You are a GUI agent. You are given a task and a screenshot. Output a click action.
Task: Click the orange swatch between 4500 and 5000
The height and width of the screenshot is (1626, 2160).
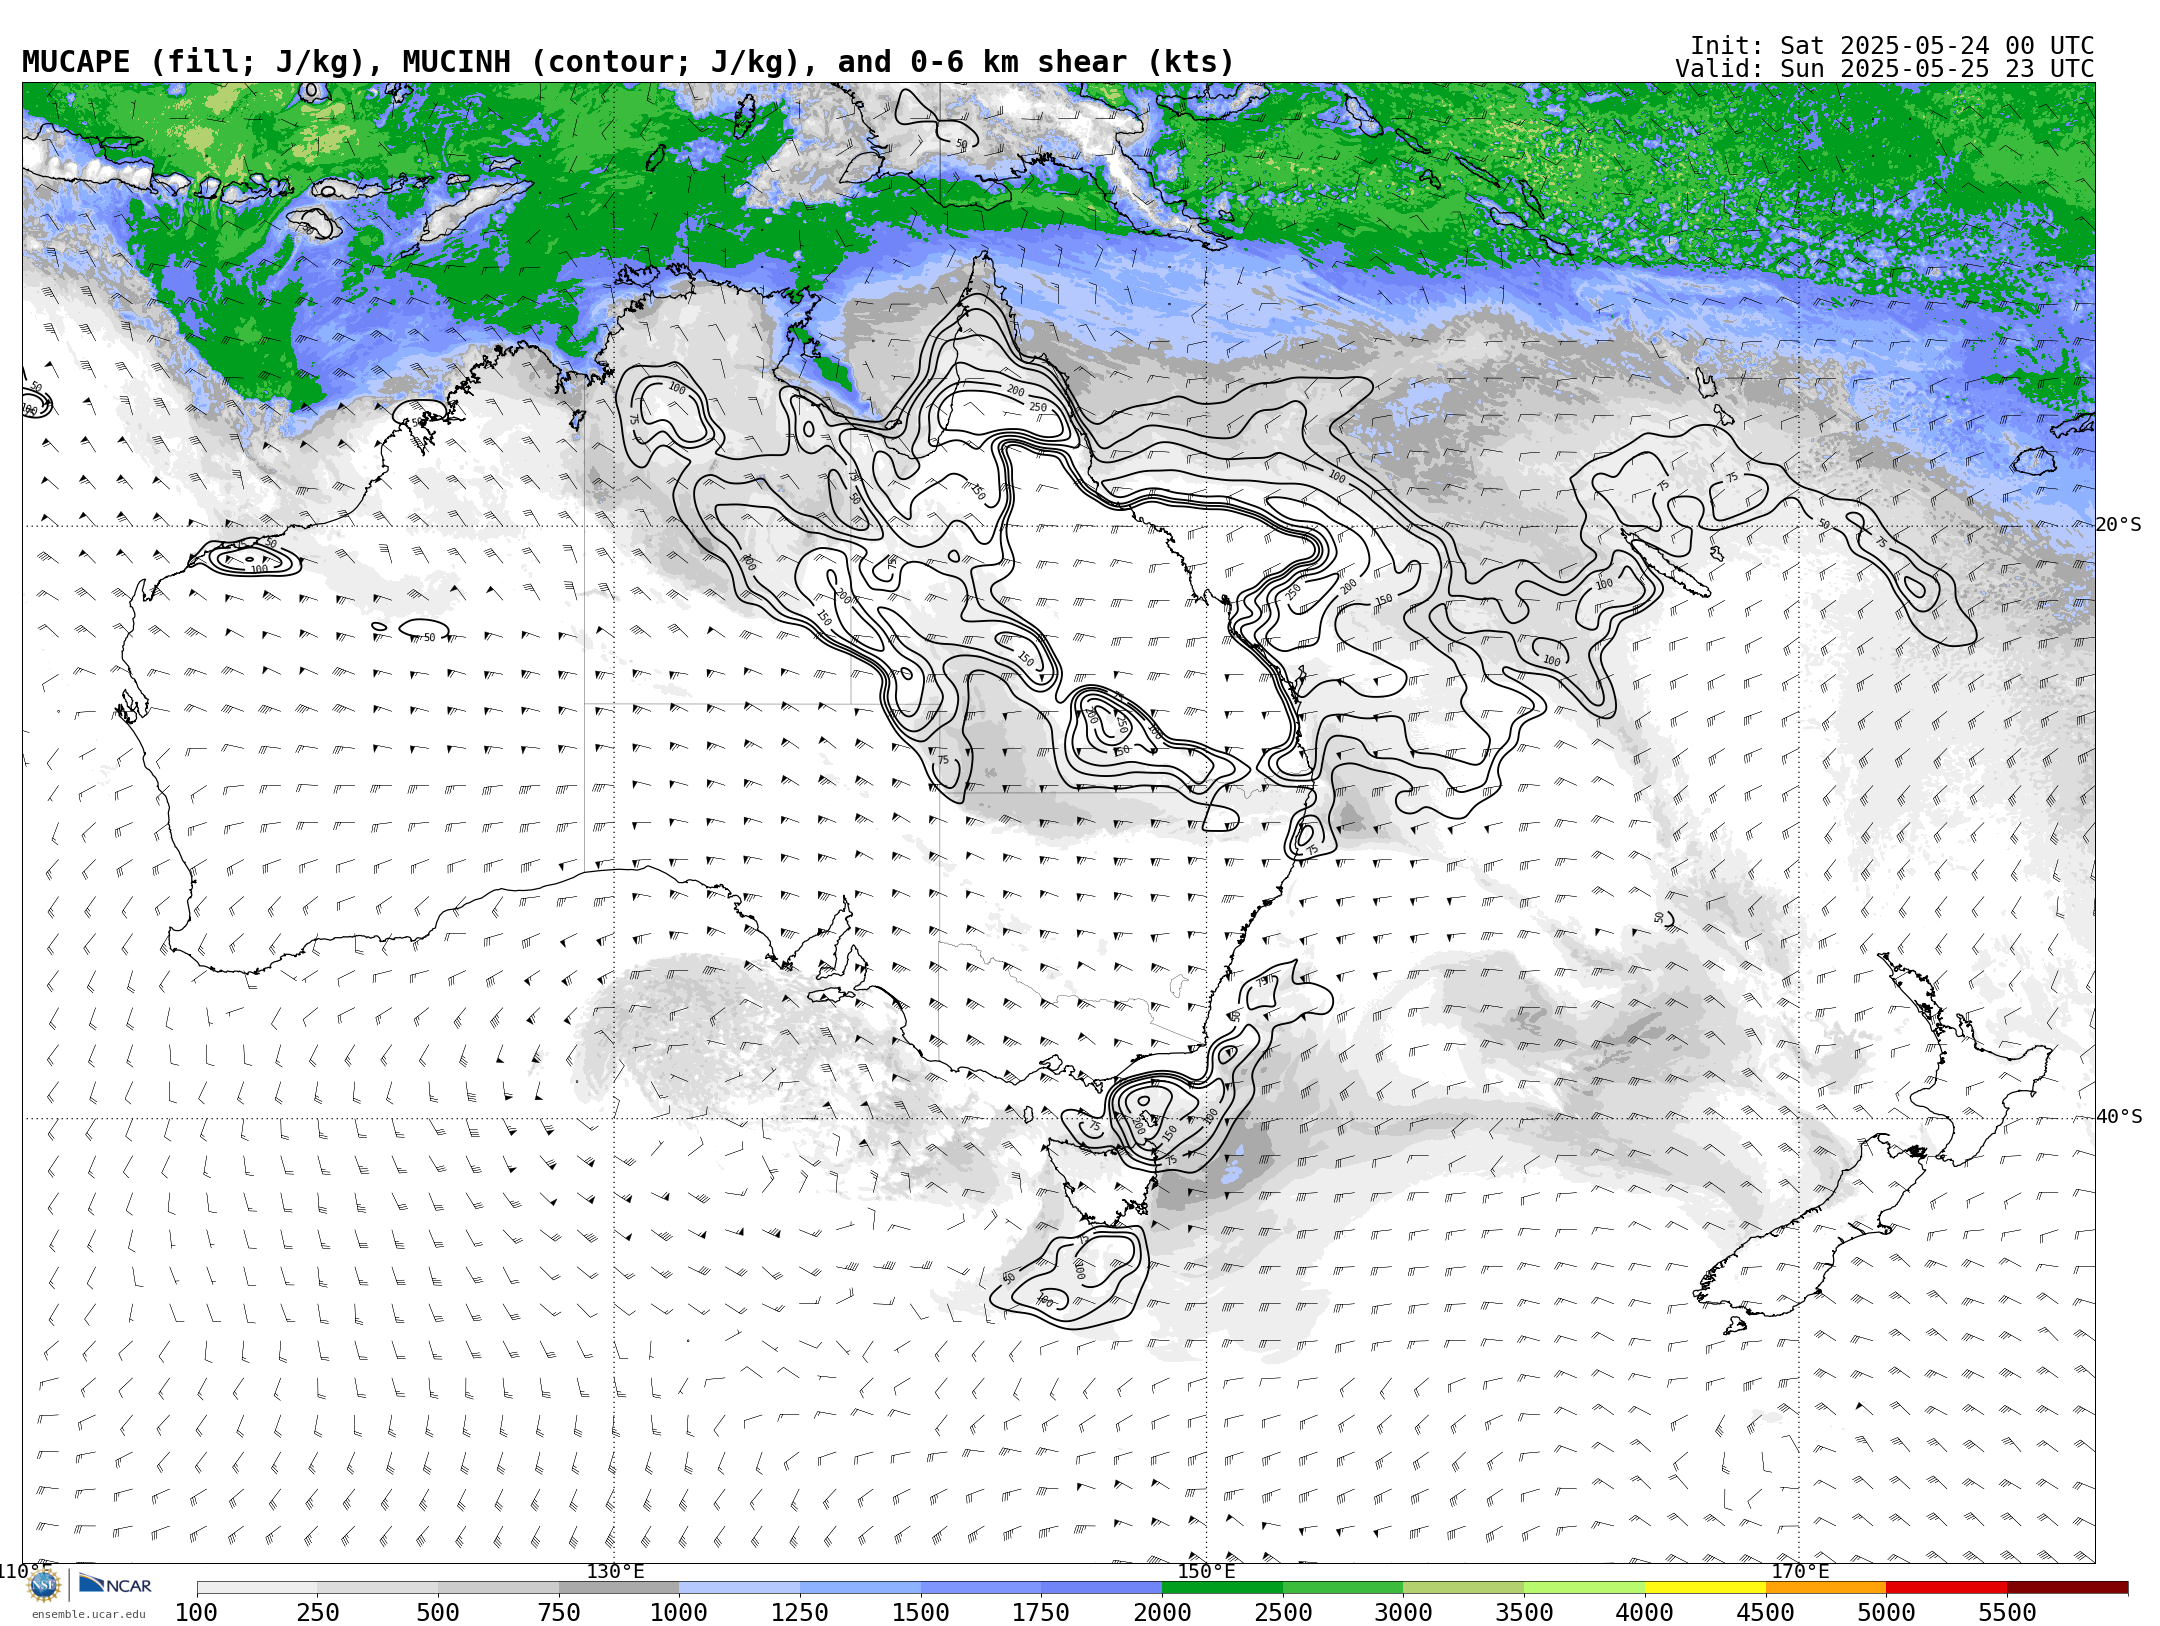pyautogui.click(x=1826, y=1588)
